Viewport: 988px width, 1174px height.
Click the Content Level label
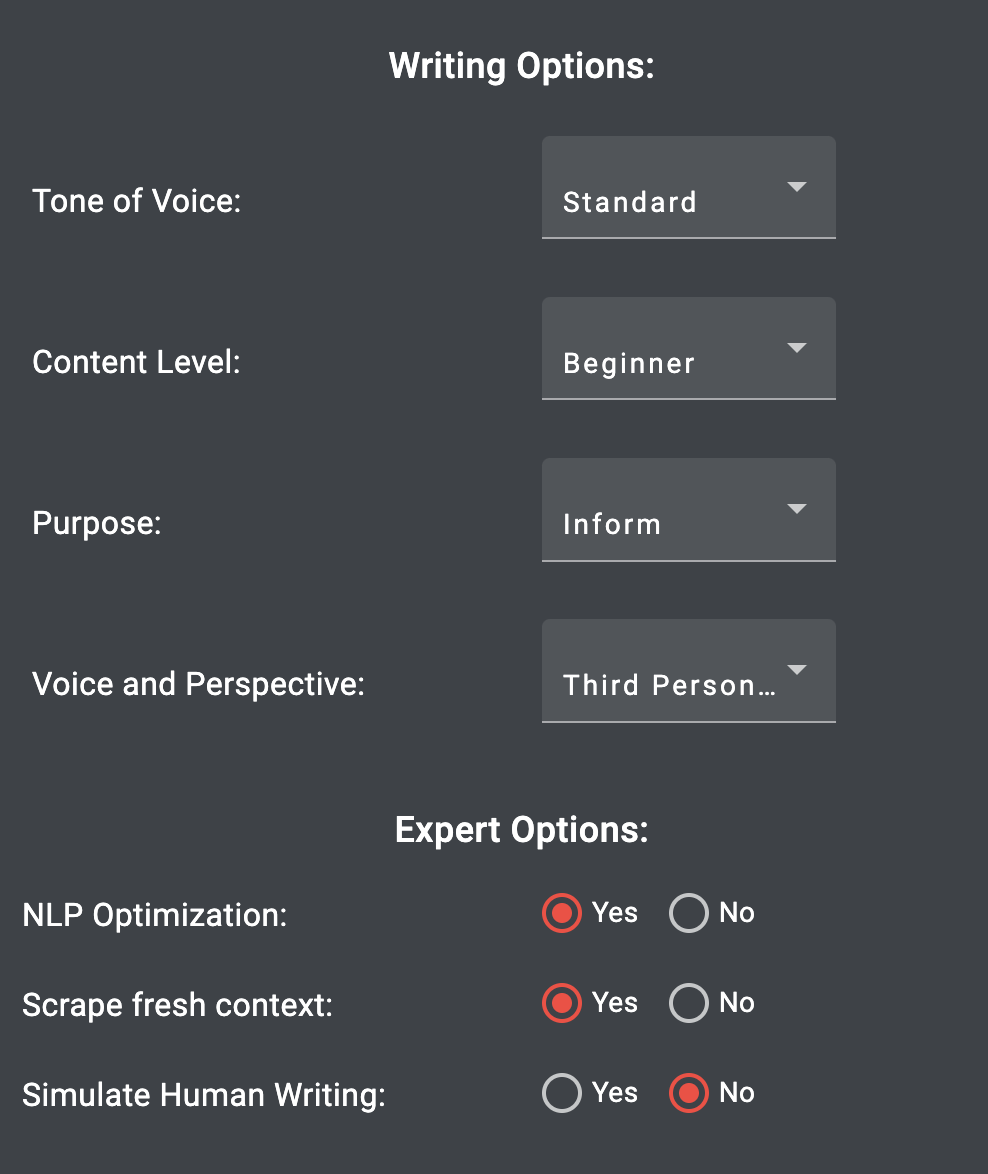136,362
